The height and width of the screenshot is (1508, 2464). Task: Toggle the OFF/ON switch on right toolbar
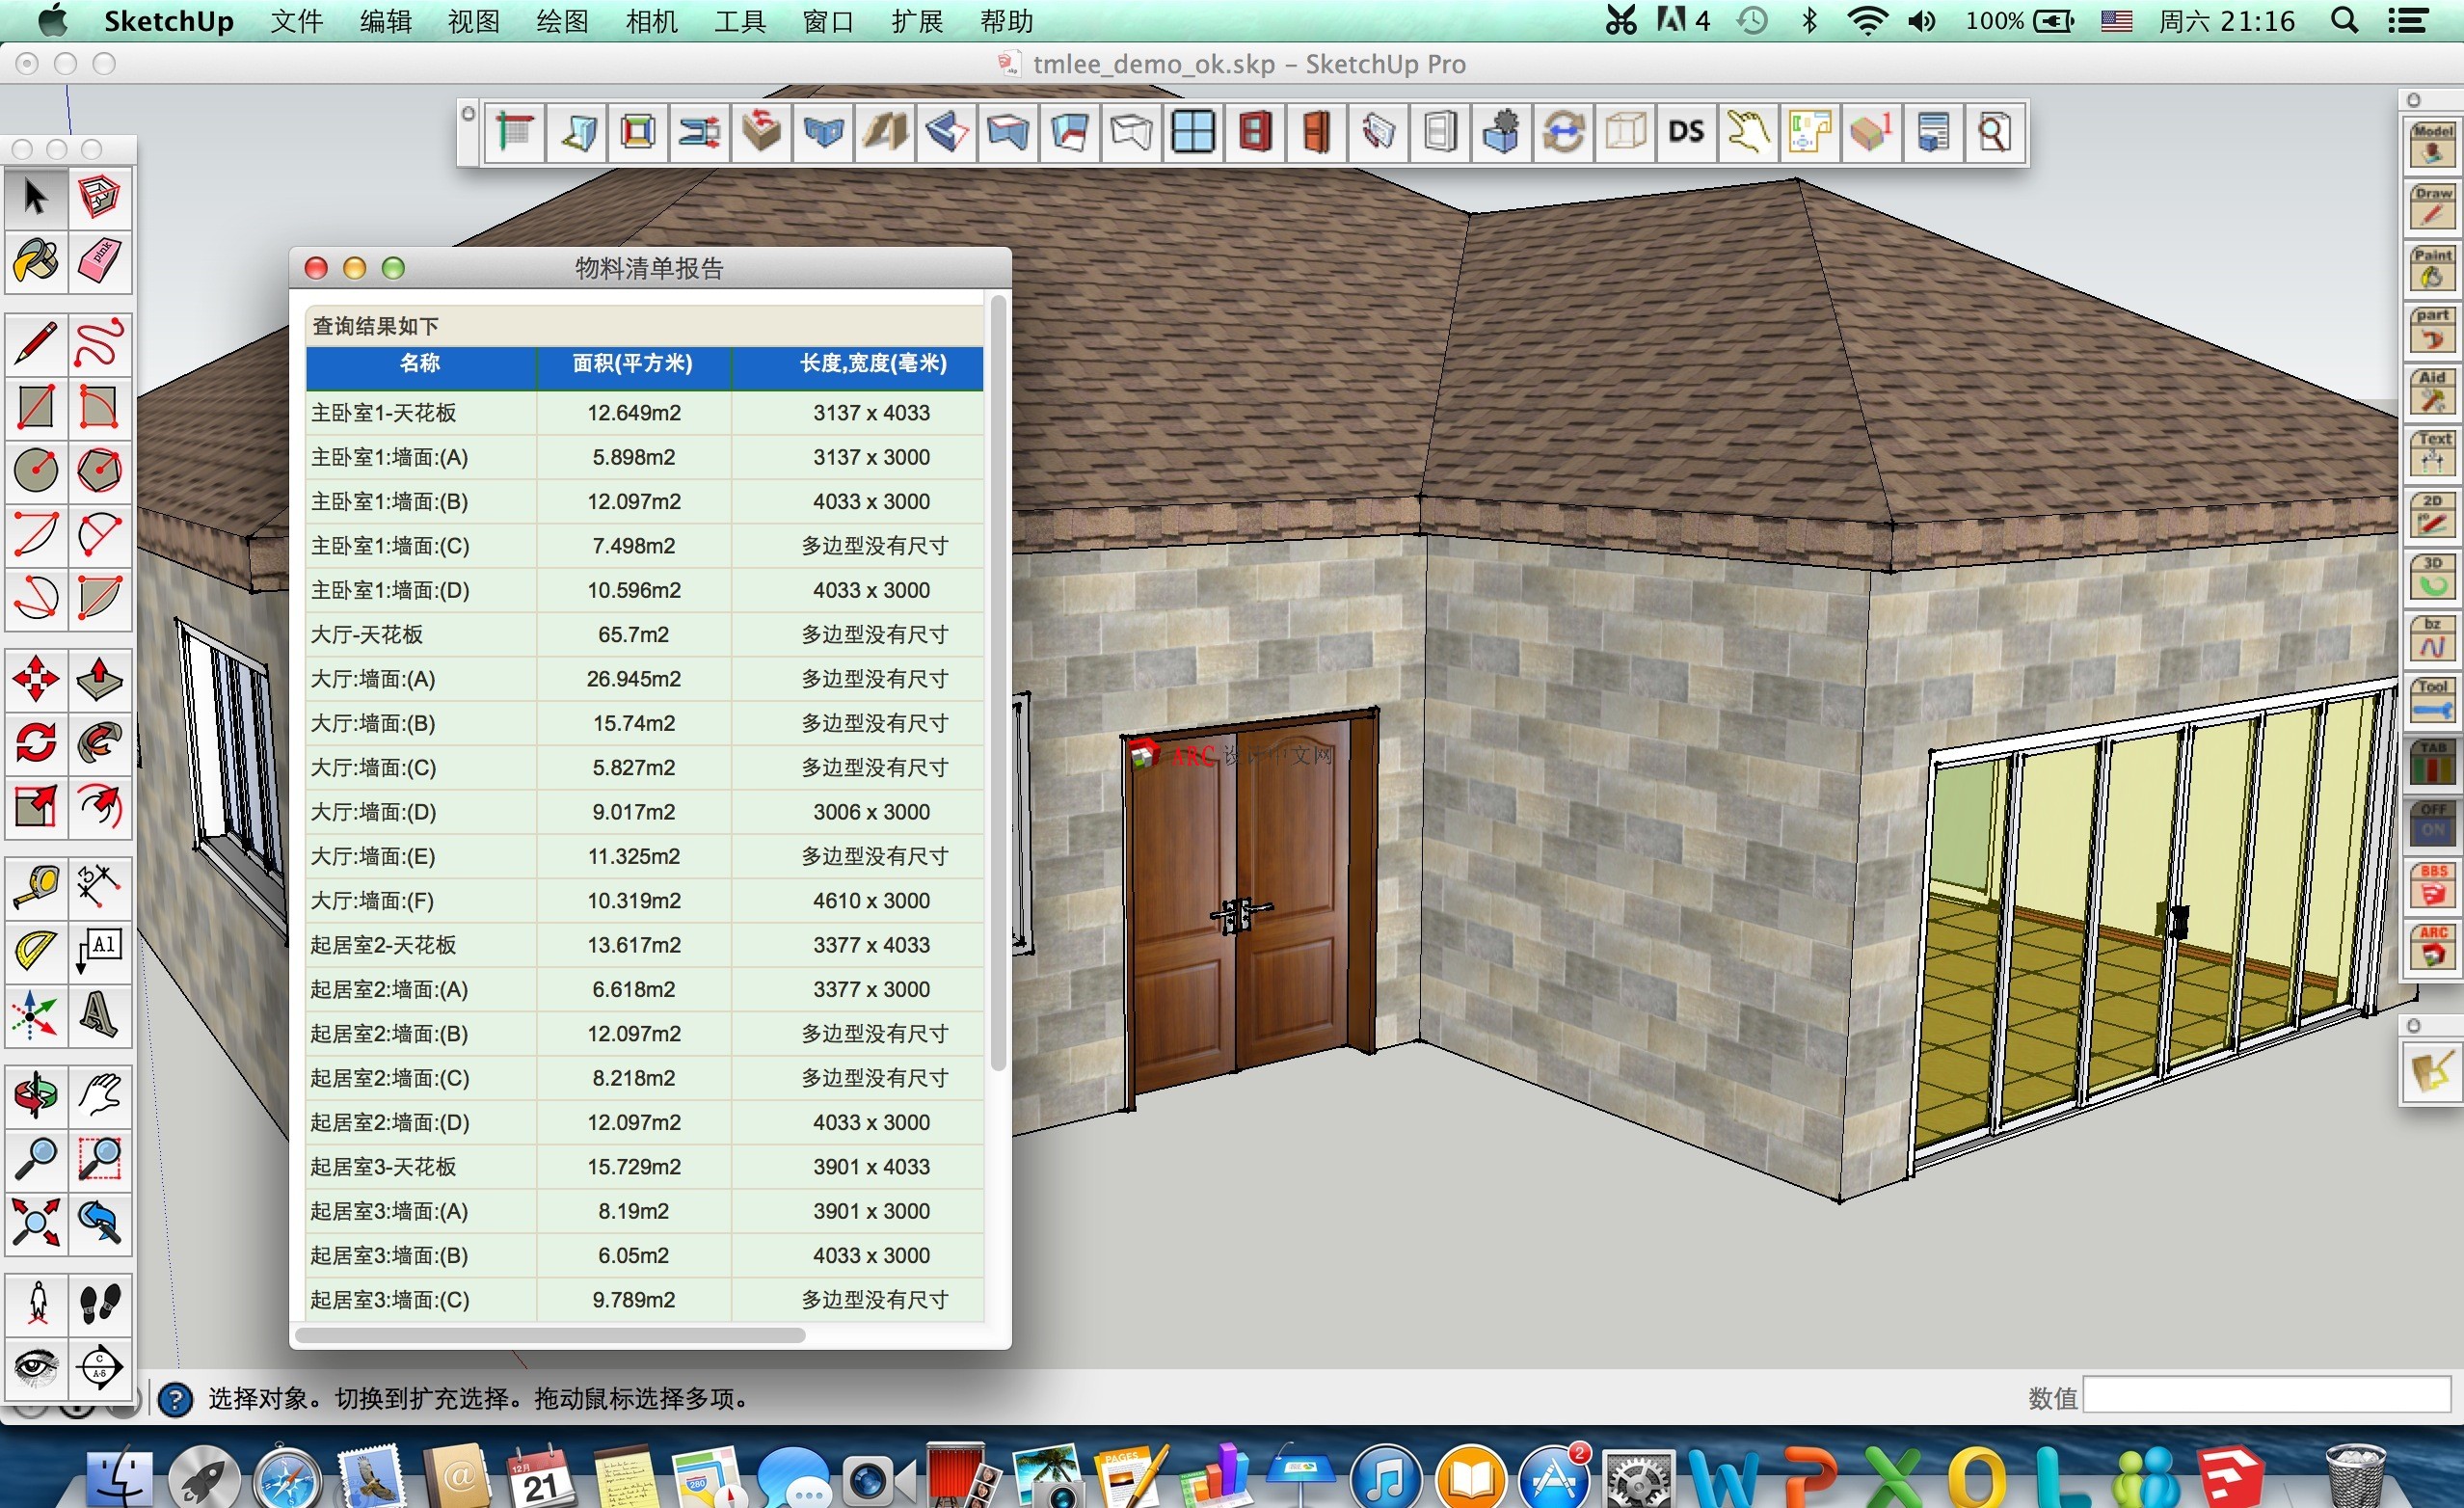[2432, 823]
